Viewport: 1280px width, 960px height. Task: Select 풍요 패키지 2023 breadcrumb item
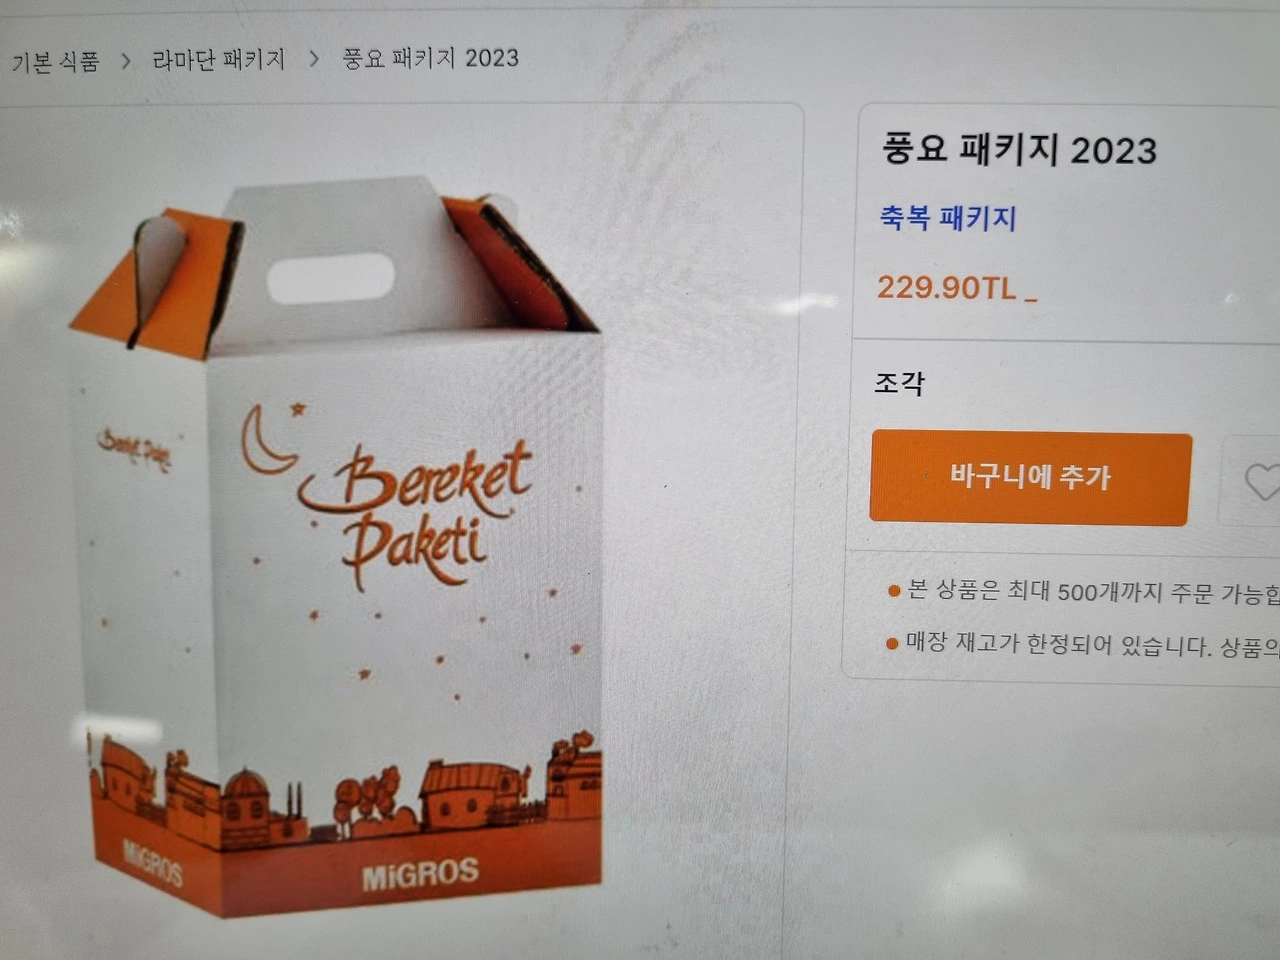(431, 58)
